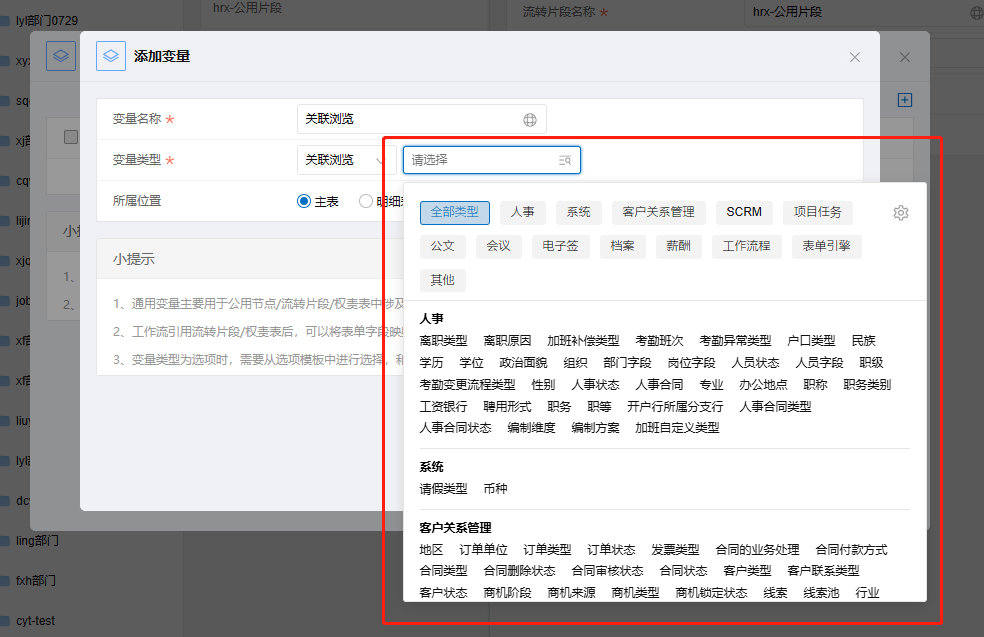Choose 地区 under 客户关系管理
984x637 pixels.
(431, 550)
